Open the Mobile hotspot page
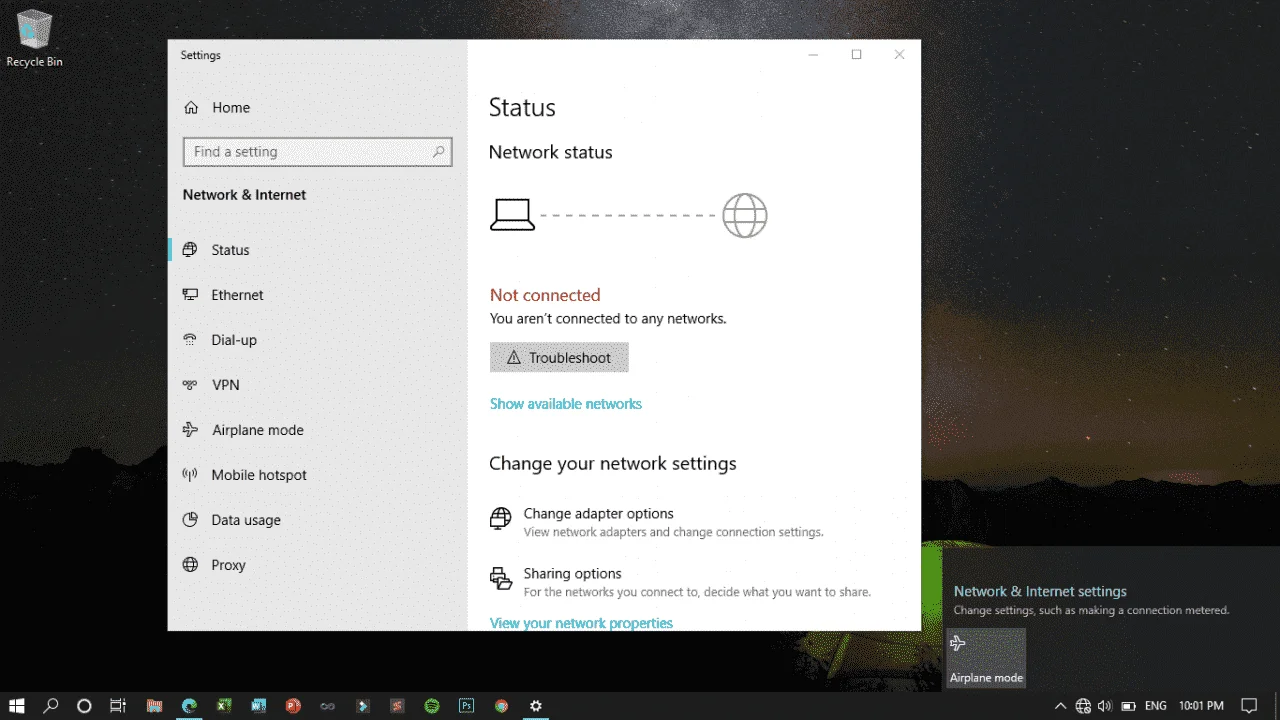1280x720 pixels. pyautogui.click(x=258, y=475)
